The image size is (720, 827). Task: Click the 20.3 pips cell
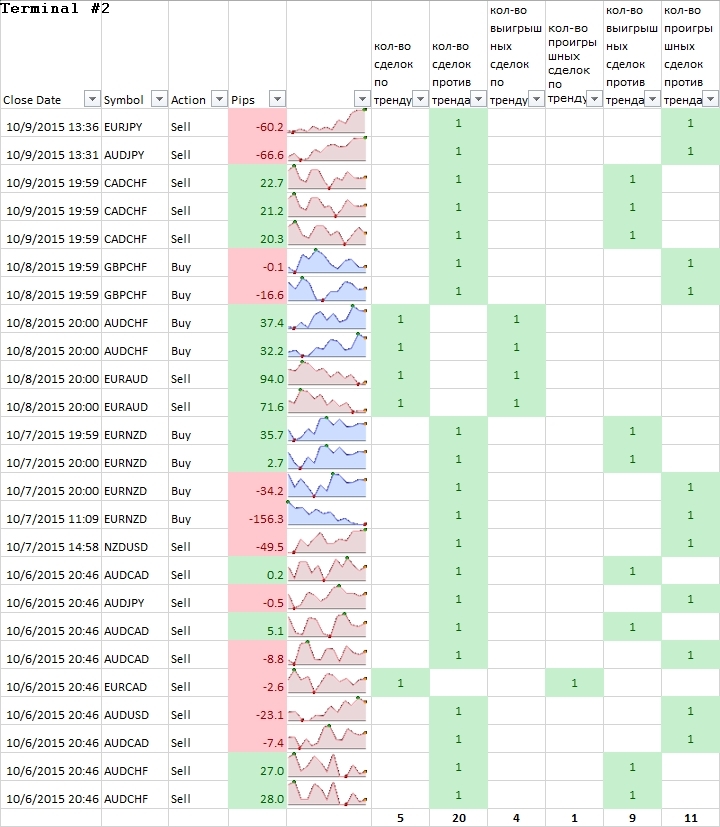(x=257, y=235)
